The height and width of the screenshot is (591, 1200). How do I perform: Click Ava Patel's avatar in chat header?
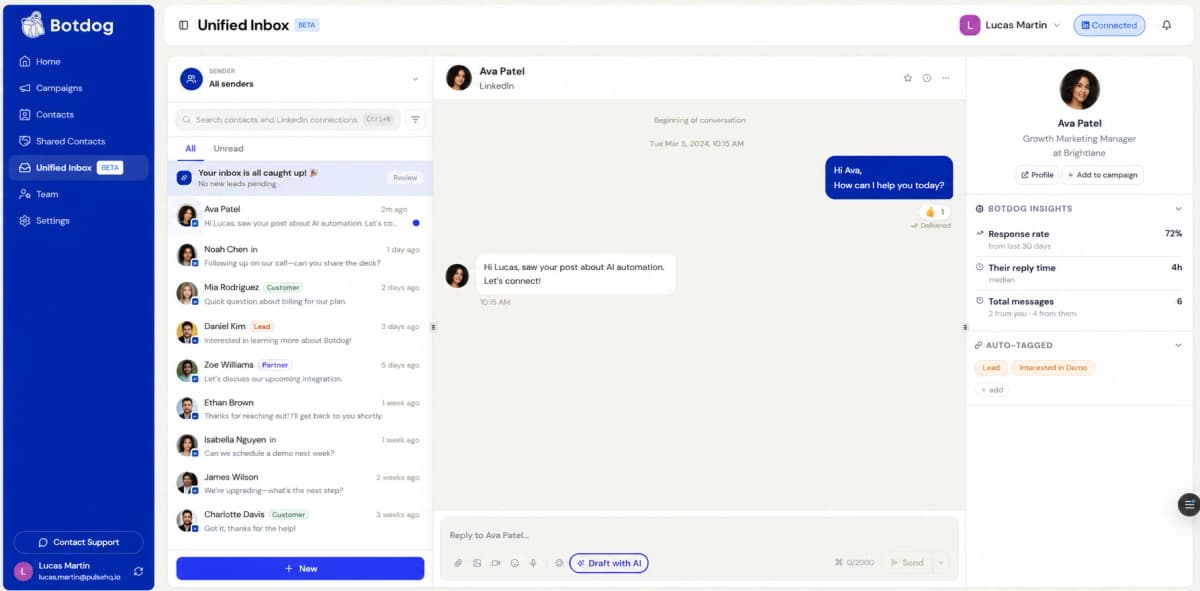[458, 78]
